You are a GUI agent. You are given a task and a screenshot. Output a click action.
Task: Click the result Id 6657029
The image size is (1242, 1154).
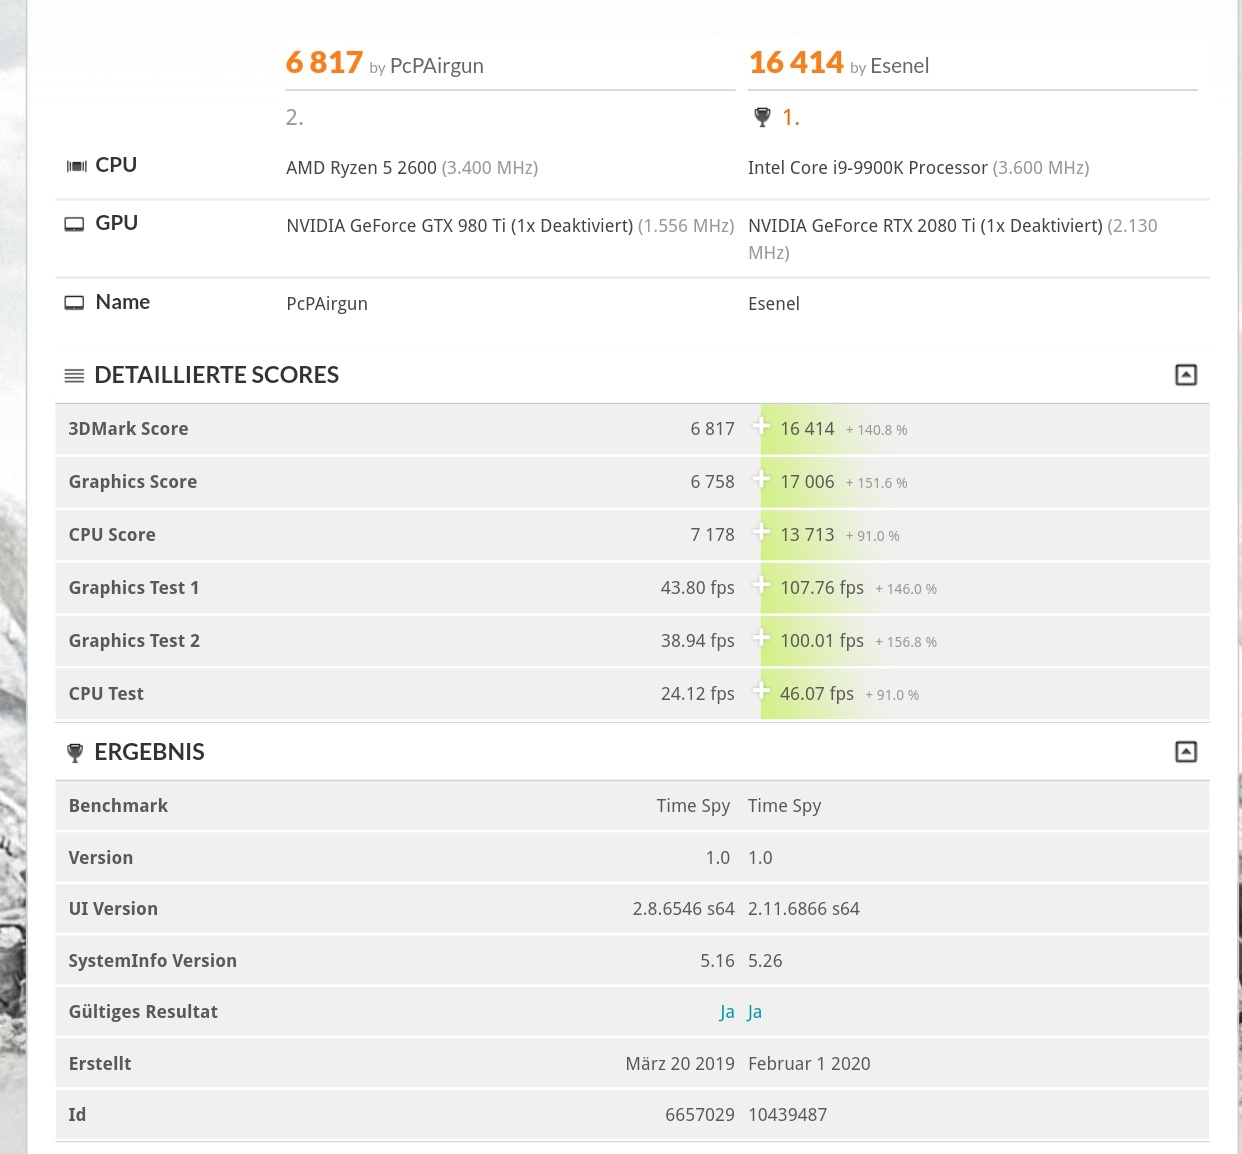[700, 1115]
